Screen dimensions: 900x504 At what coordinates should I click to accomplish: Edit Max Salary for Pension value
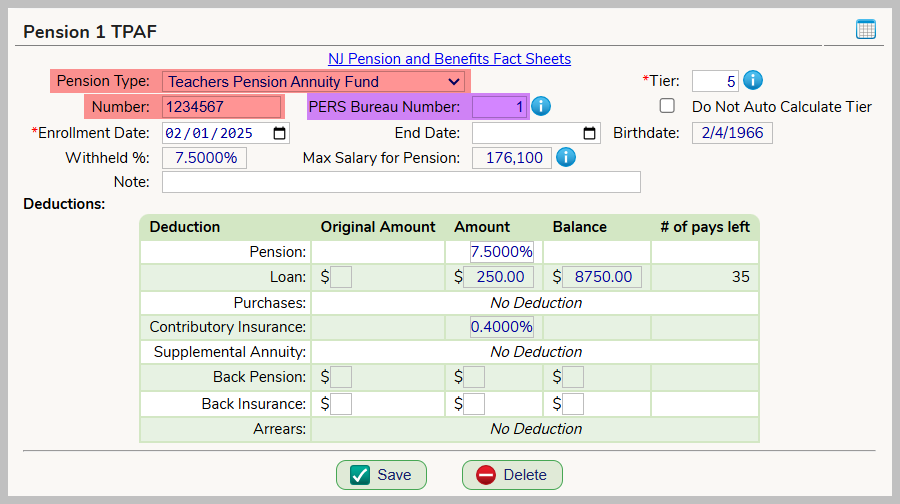[511, 158]
